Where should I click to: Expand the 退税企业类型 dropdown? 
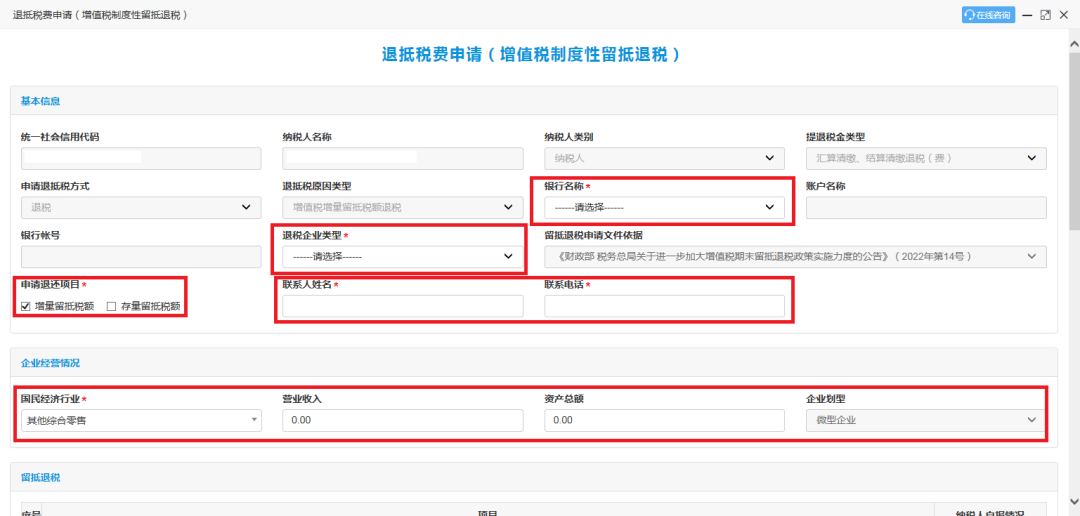[402, 257]
